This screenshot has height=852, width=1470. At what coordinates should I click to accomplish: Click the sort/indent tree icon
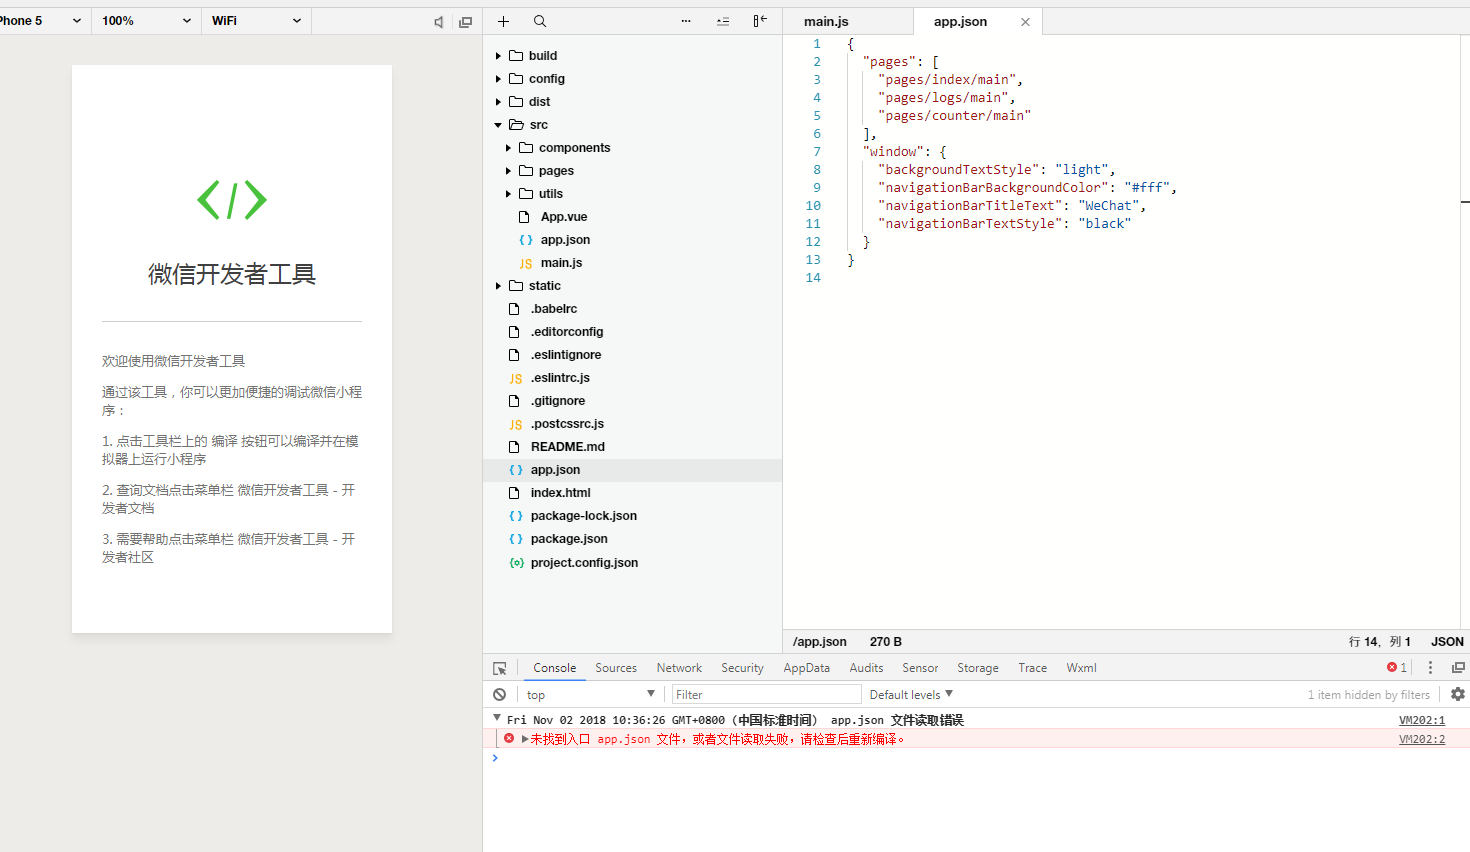(723, 21)
